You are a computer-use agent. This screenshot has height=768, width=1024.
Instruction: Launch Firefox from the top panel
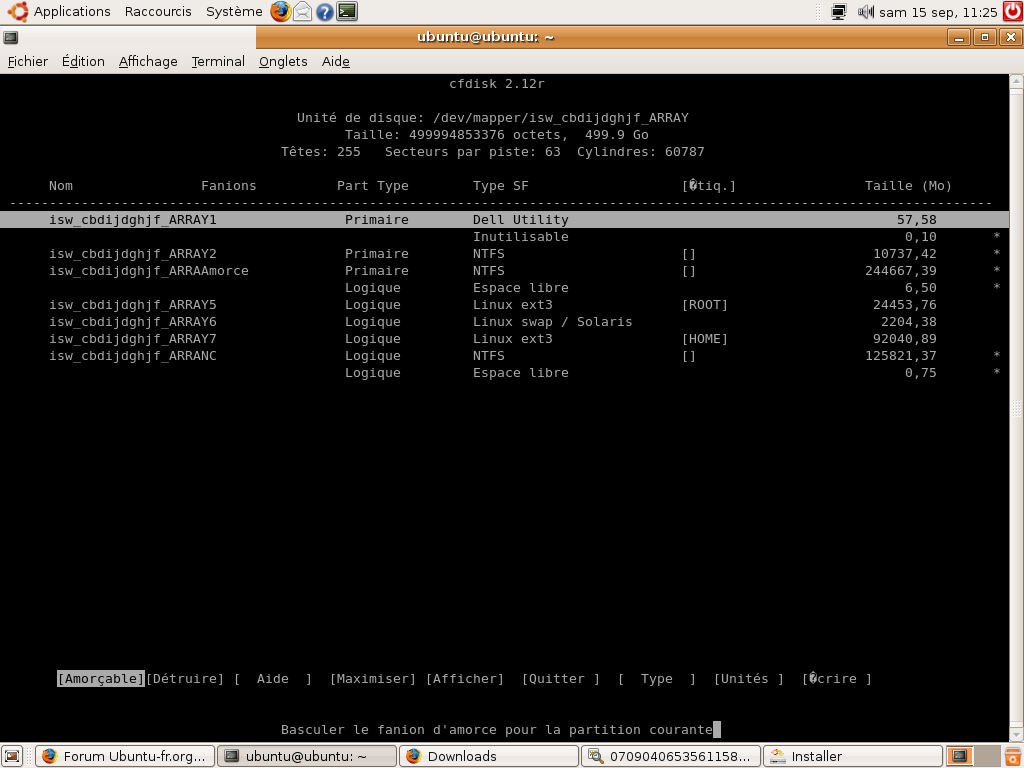(x=280, y=12)
